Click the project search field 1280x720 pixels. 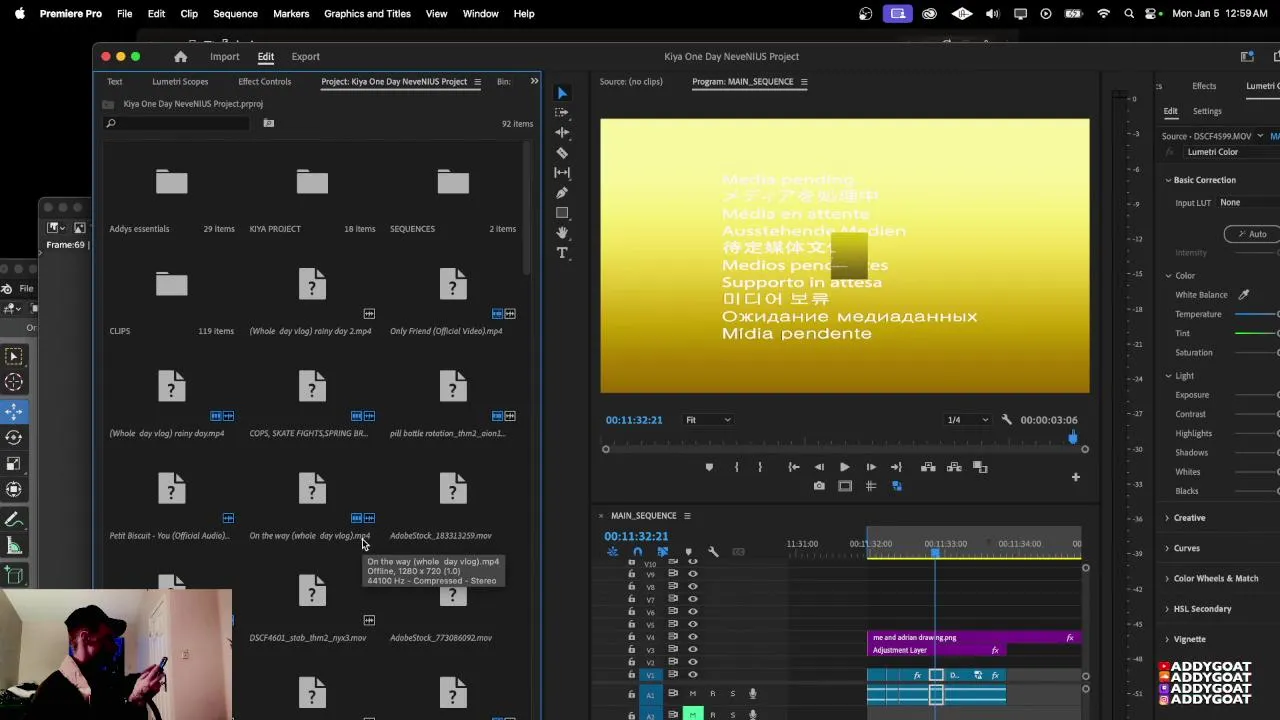177,123
